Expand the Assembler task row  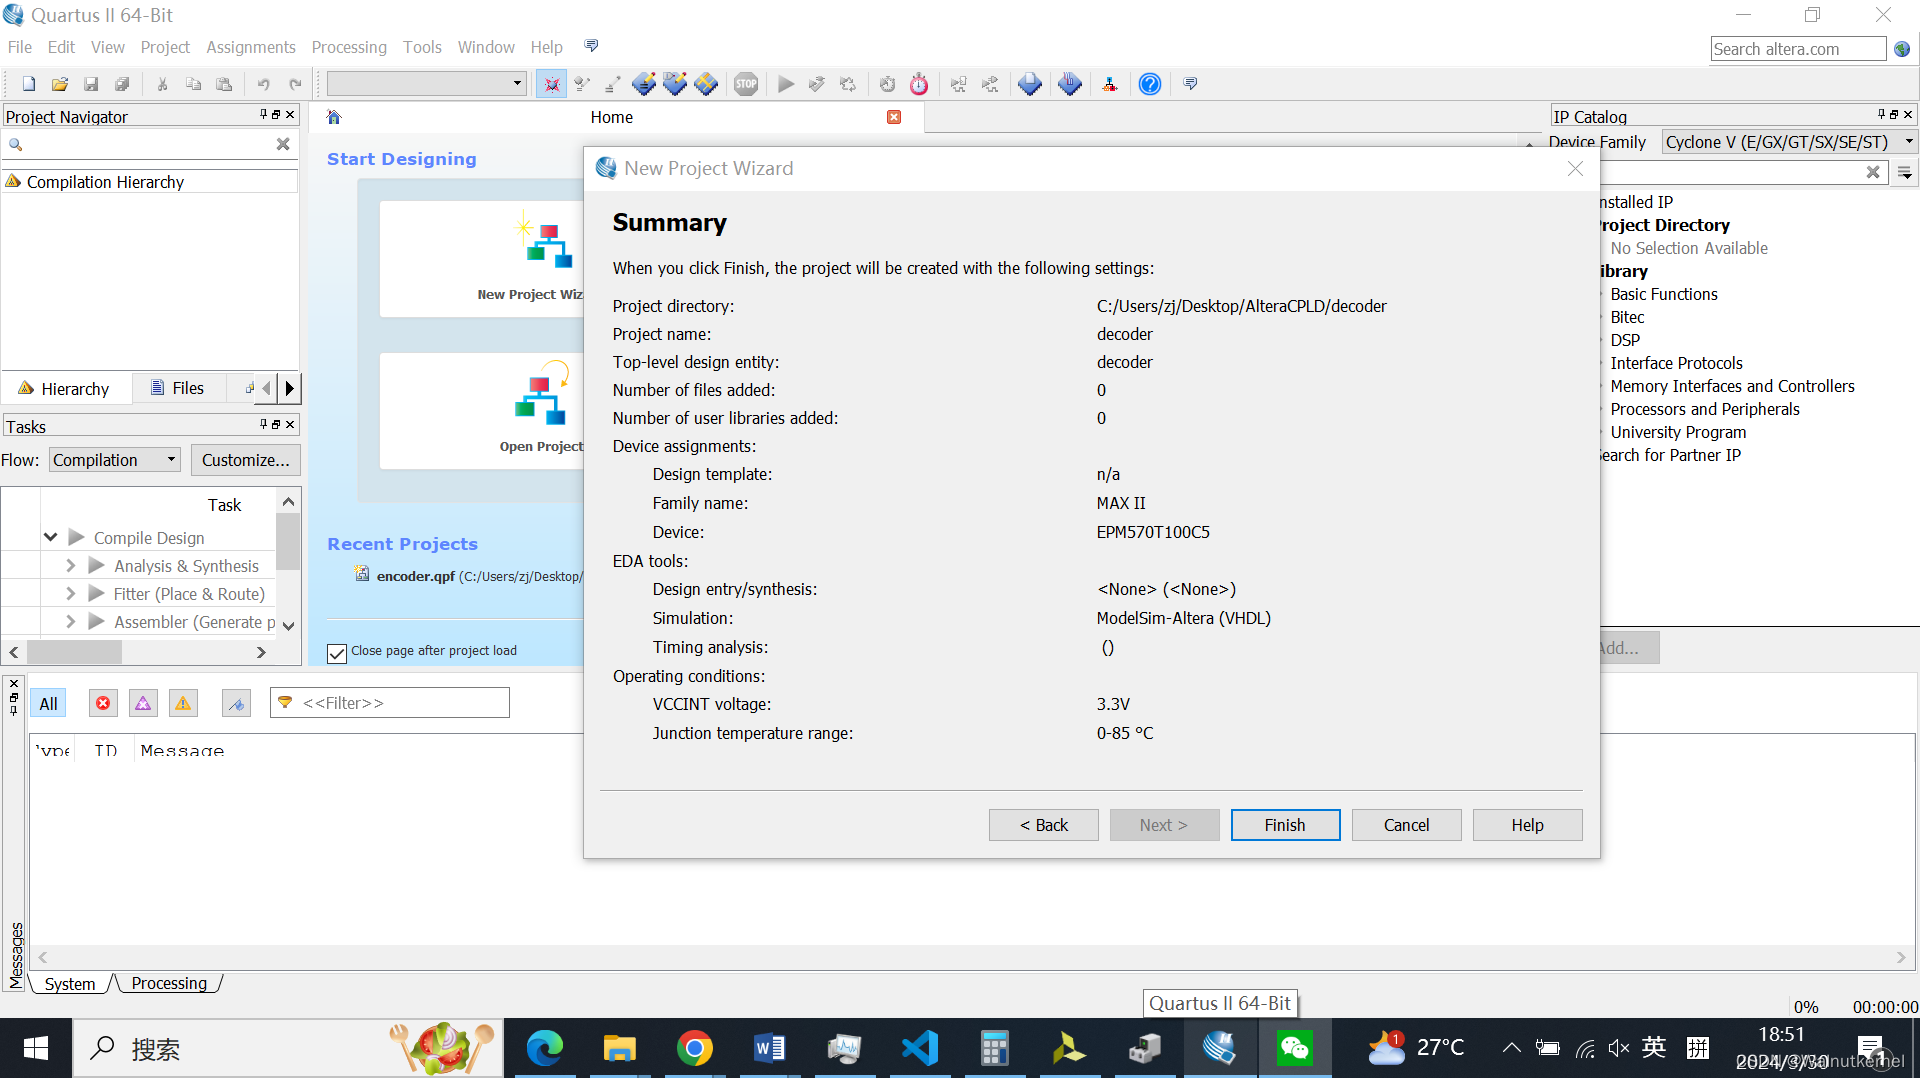click(x=70, y=621)
